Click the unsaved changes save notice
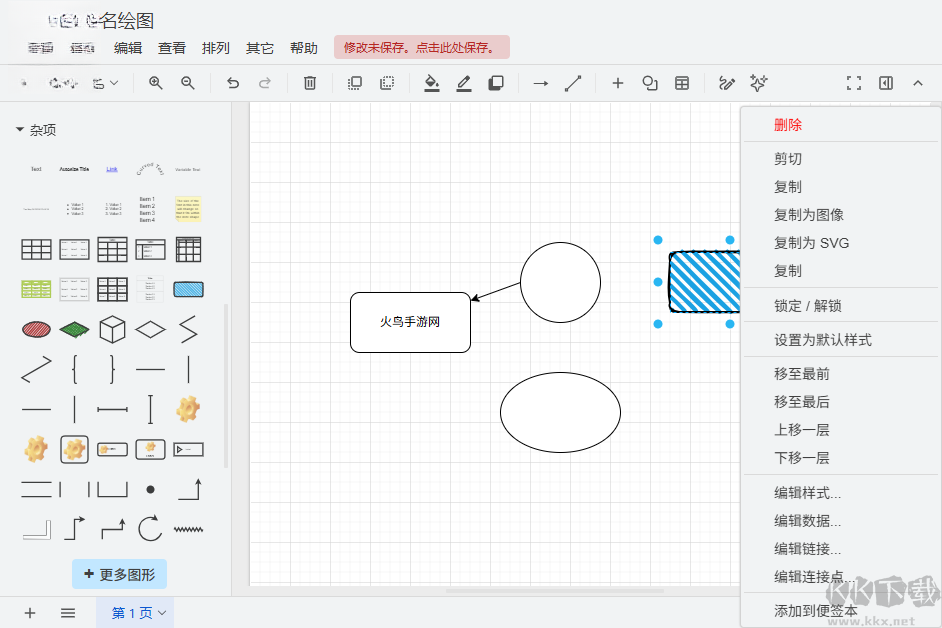942x628 pixels. pyautogui.click(x=422, y=47)
